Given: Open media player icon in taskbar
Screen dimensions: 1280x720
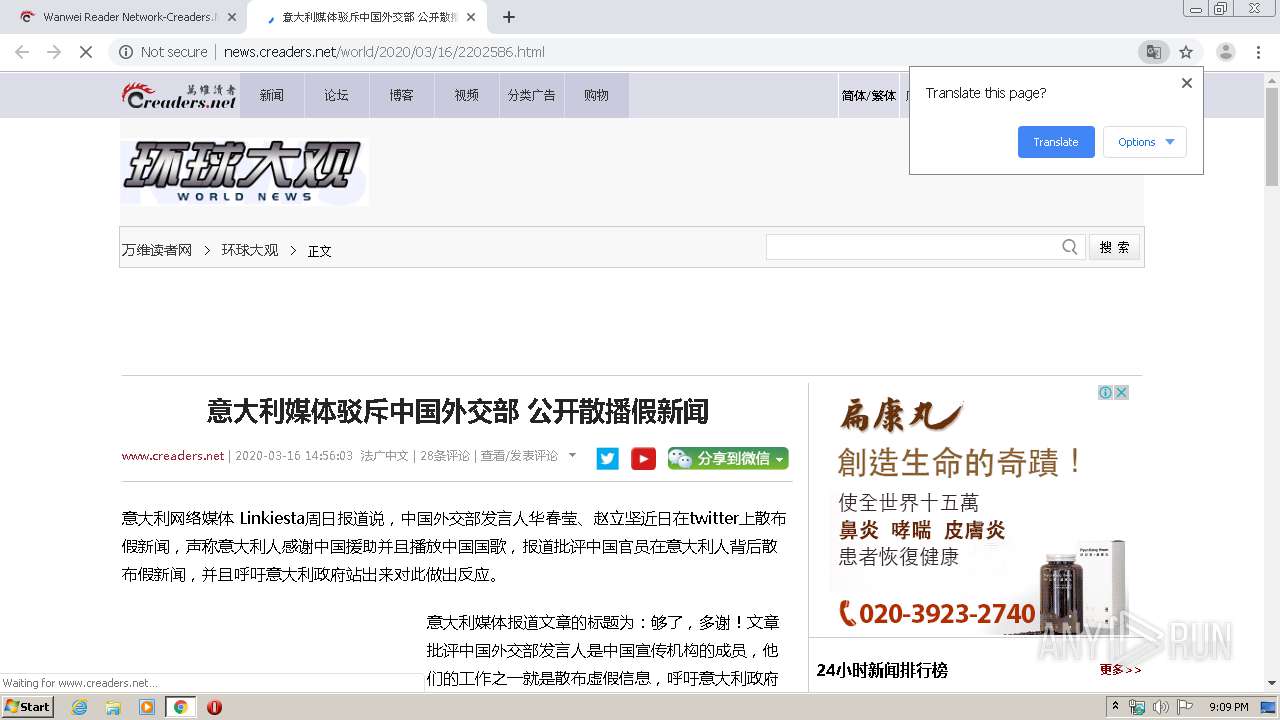Looking at the screenshot, I should tap(147, 707).
